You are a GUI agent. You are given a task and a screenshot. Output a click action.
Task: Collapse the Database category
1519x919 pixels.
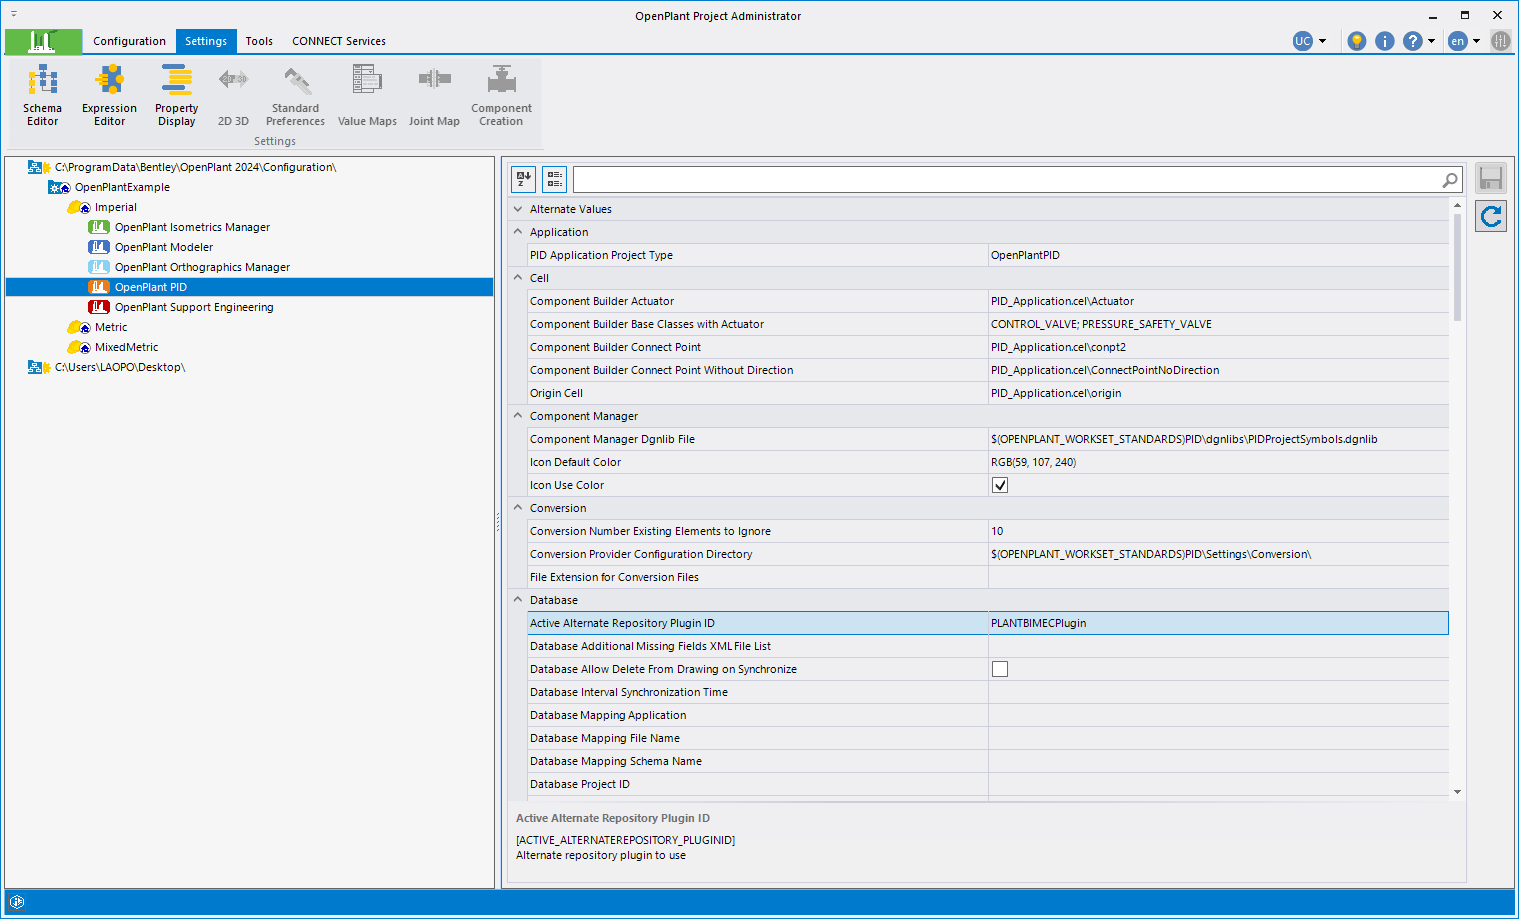(x=518, y=600)
